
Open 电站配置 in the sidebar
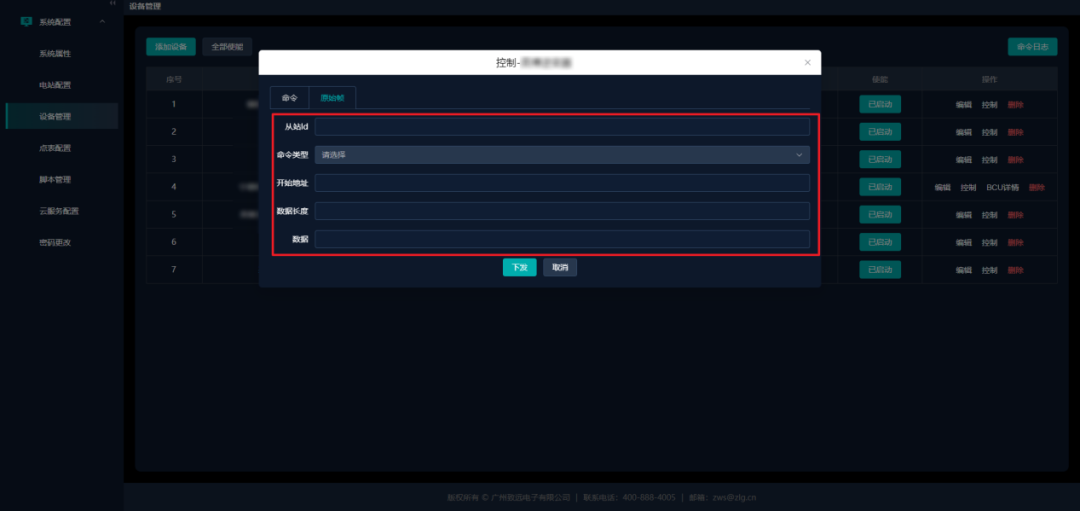click(55, 85)
